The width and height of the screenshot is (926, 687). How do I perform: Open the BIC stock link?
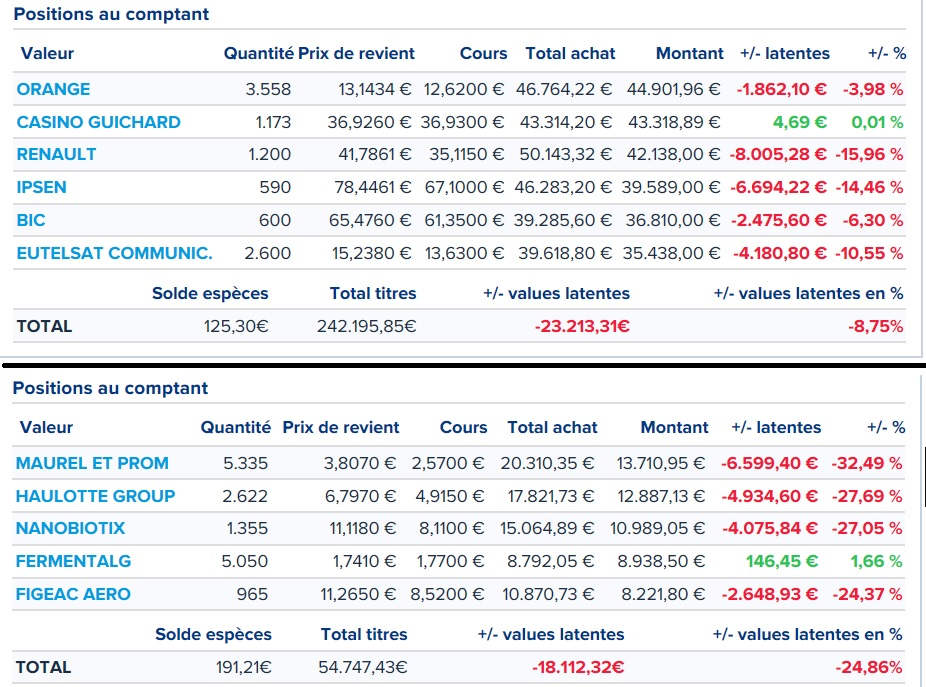pyautogui.click(x=31, y=220)
